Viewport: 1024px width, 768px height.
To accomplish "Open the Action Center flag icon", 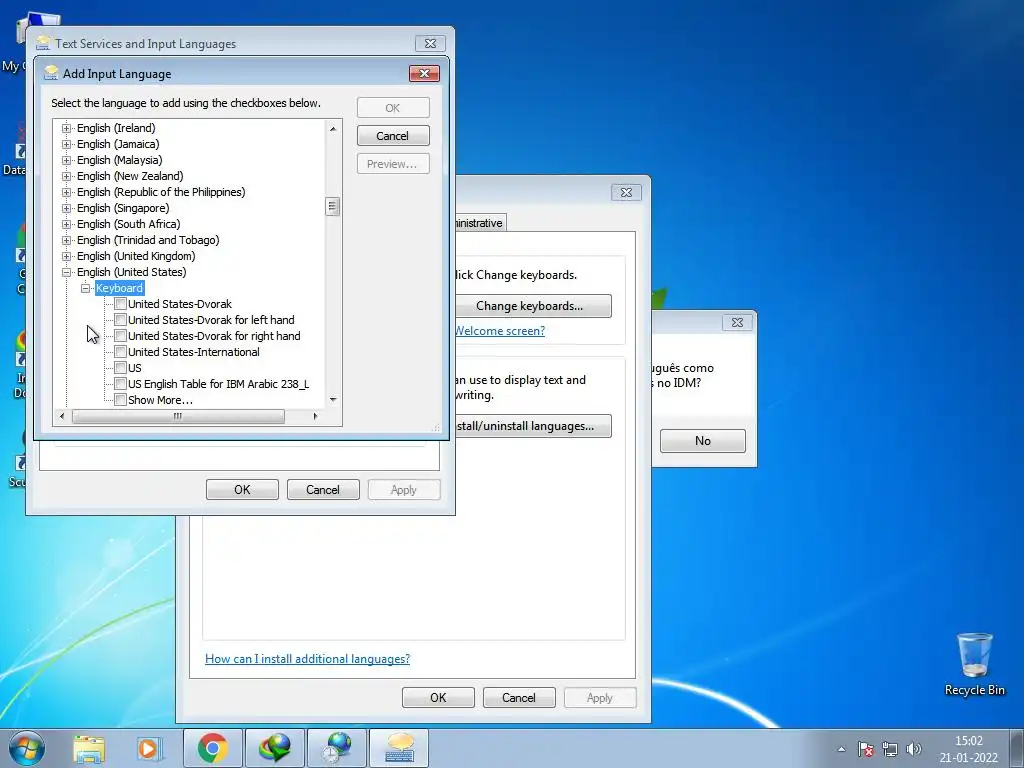I will click(866, 749).
